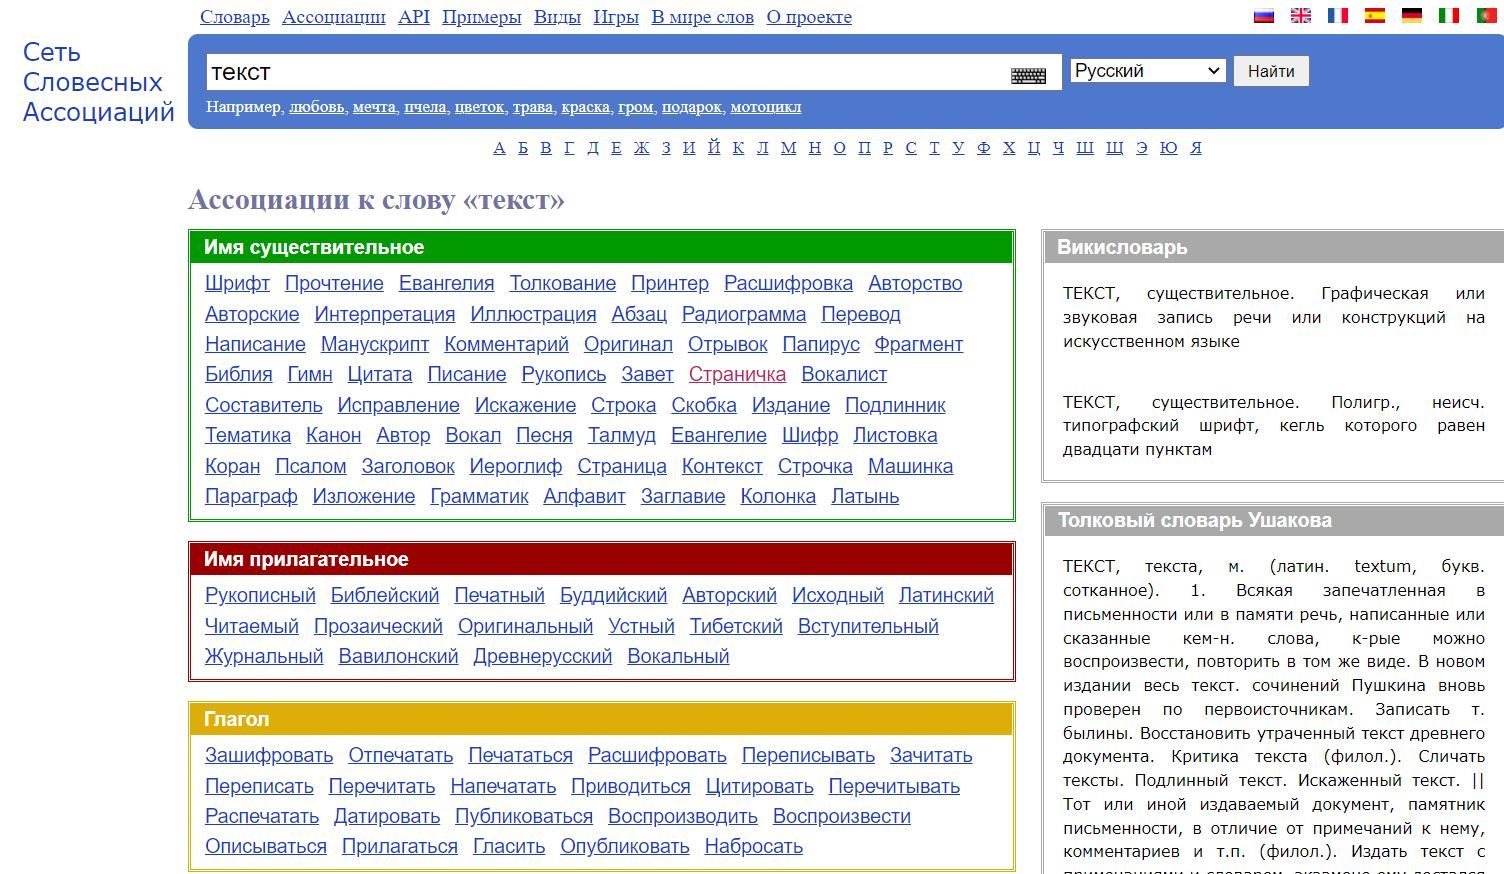Image resolution: width=1504 pixels, height=874 pixels.
Task: Click the German flag icon
Action: coord(1412,16)
